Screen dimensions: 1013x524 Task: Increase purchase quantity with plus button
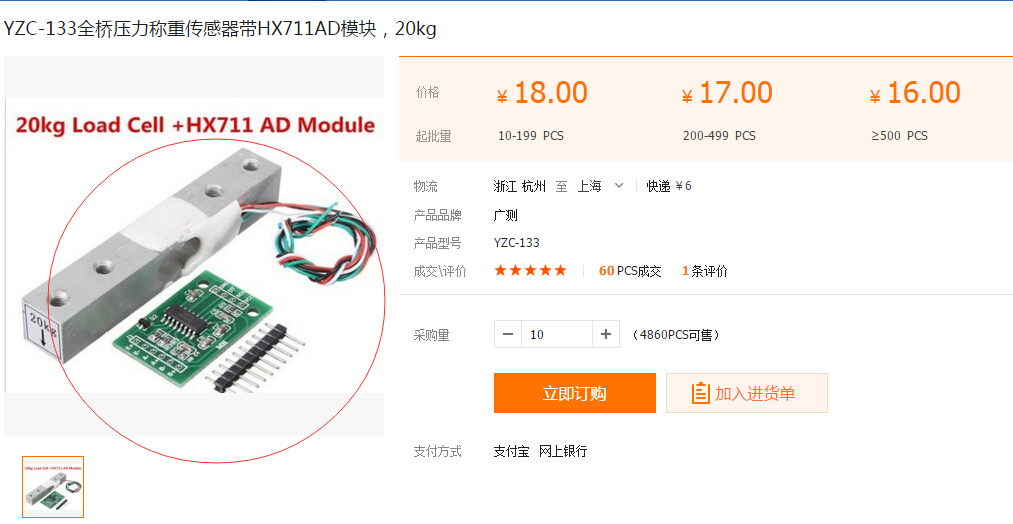pos(606,334)
